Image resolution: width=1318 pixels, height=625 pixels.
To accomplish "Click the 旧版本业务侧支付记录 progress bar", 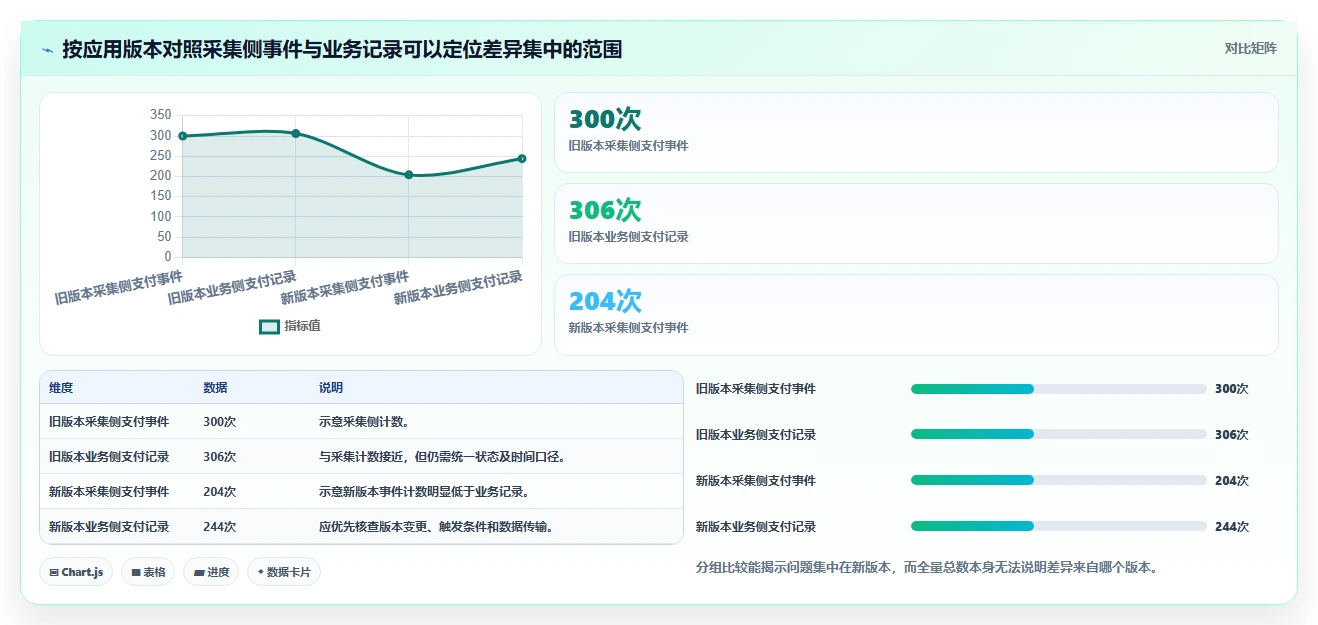I will [1058, 435].
